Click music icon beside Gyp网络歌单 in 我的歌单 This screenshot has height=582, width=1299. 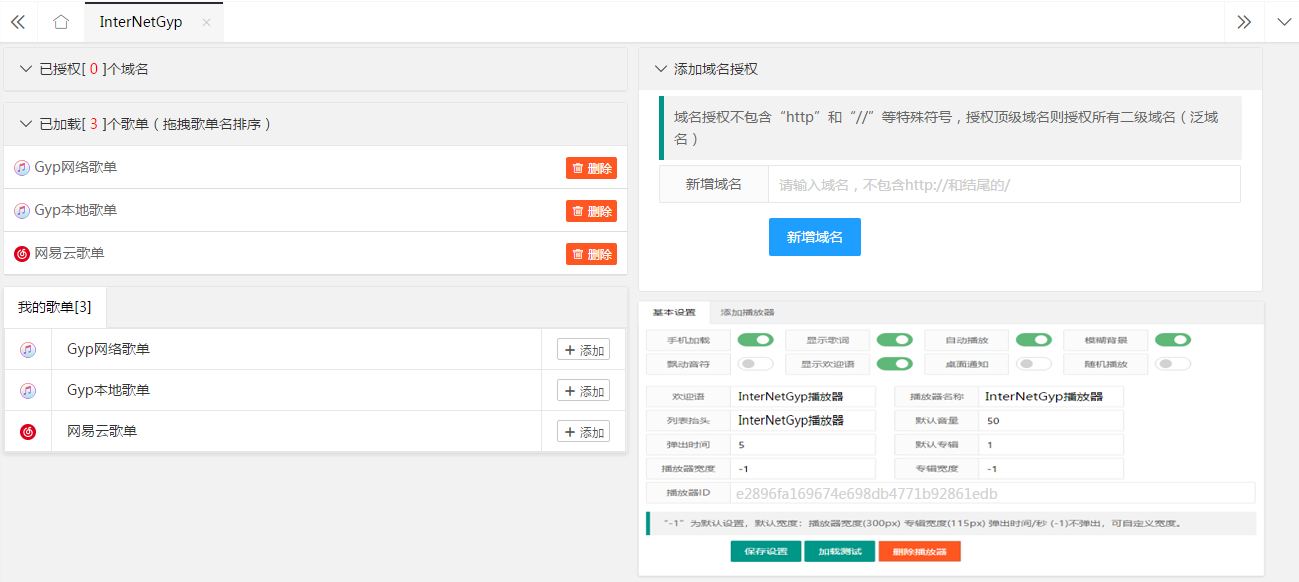[28, 349]
